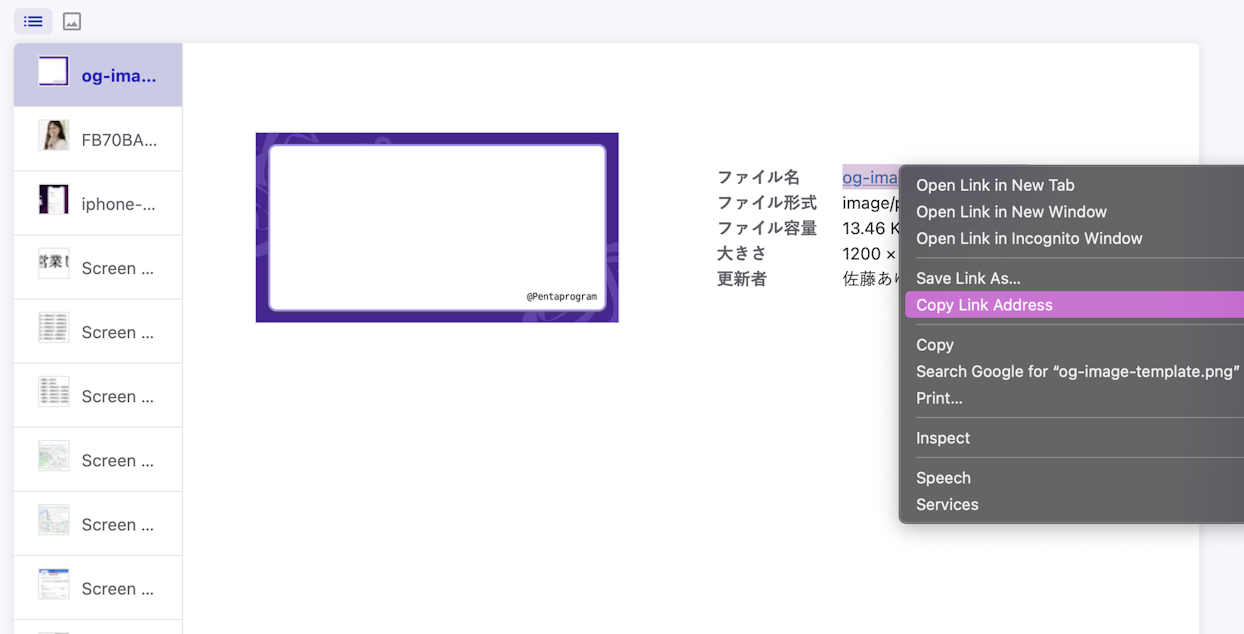
Task: Click @Pentaprogram text in preview
Action: (562, 297)
